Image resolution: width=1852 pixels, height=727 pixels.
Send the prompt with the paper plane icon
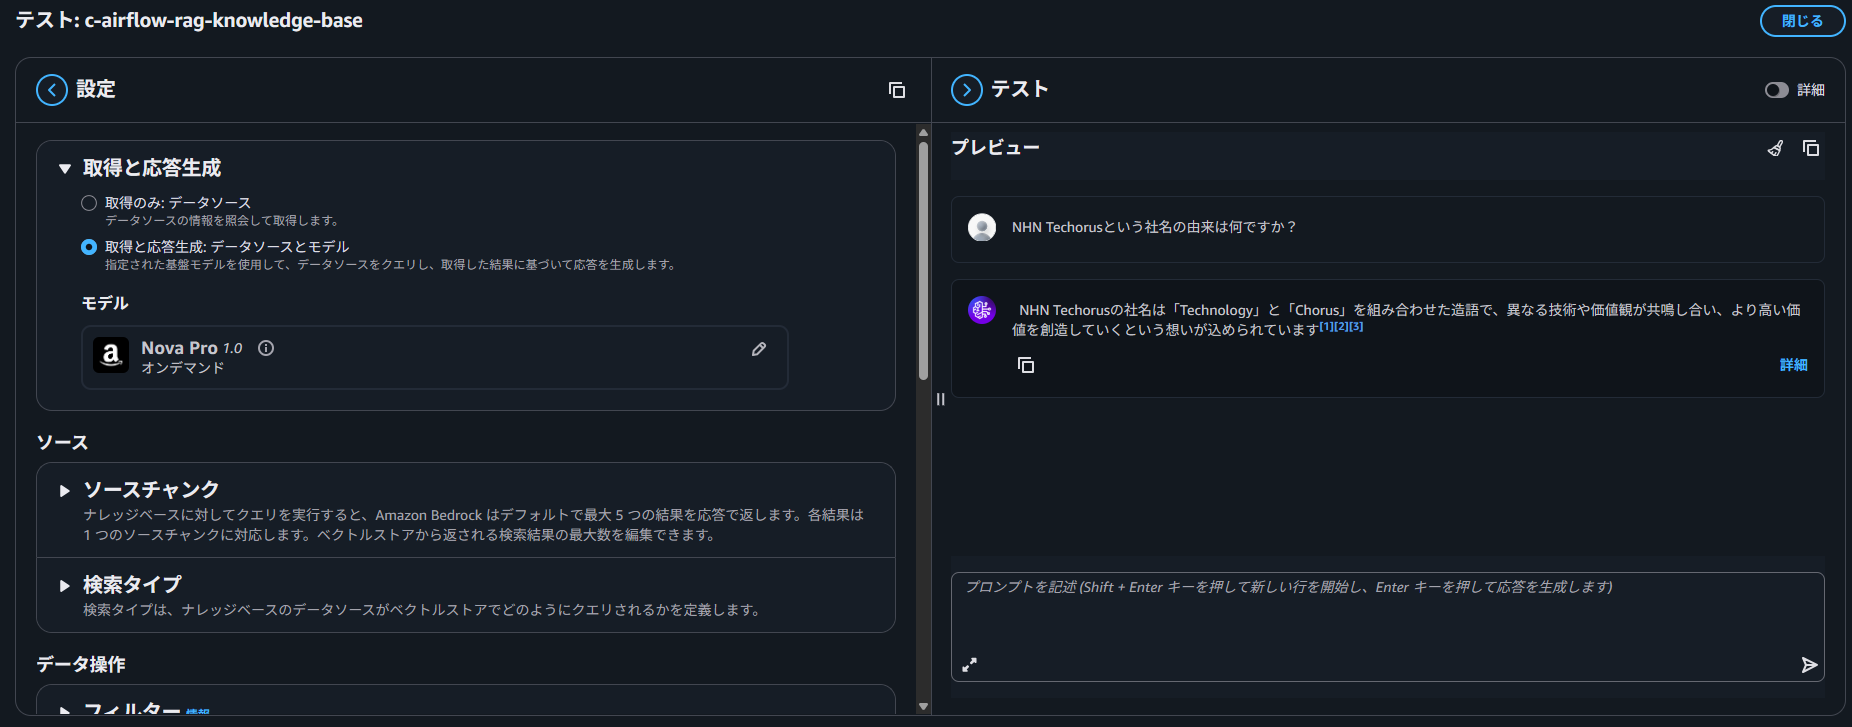1809,665
